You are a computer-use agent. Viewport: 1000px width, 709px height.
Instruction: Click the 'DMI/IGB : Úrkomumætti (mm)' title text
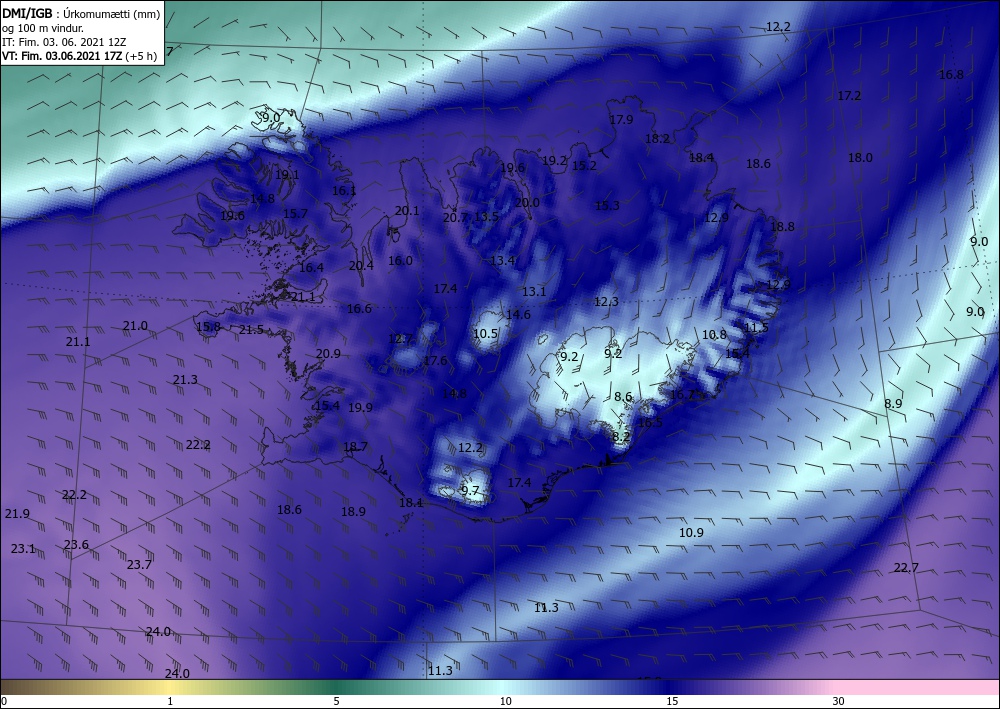[x=81, y=12]
